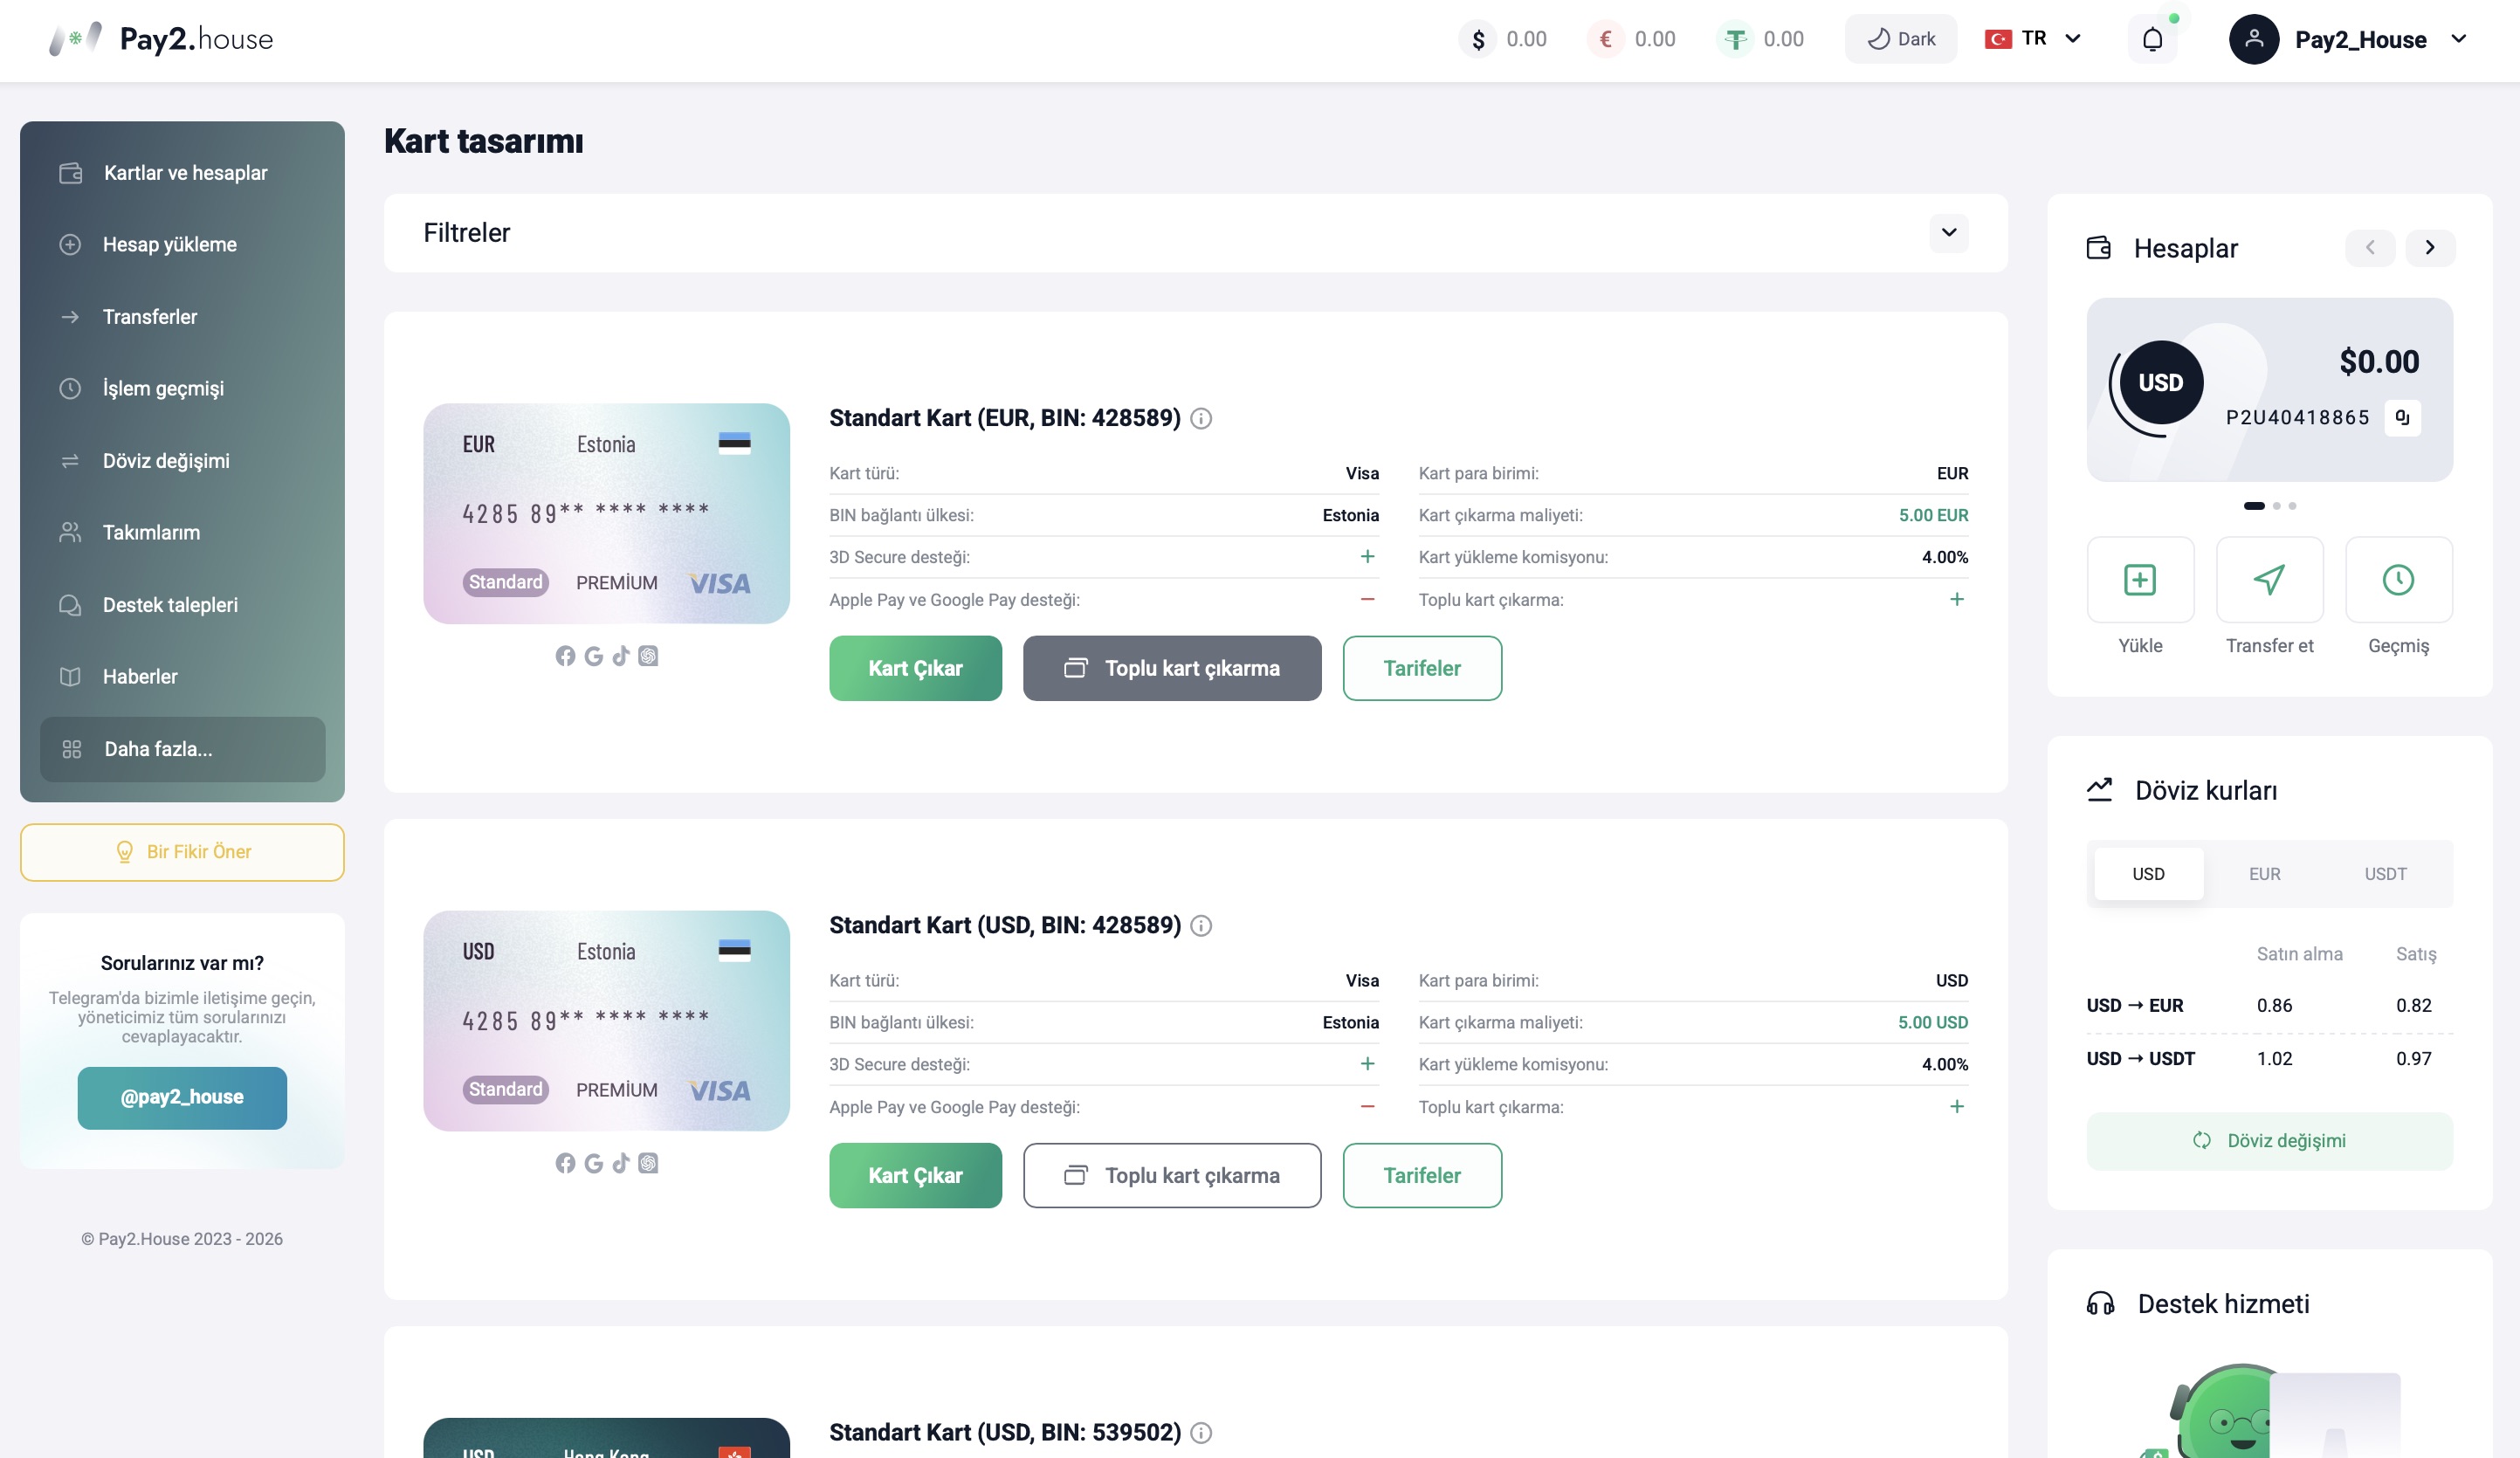Click the Geçmiş clock icon tile
The width and height of the screenshot is (2520, 1458).
click(x=2398, y=580)
